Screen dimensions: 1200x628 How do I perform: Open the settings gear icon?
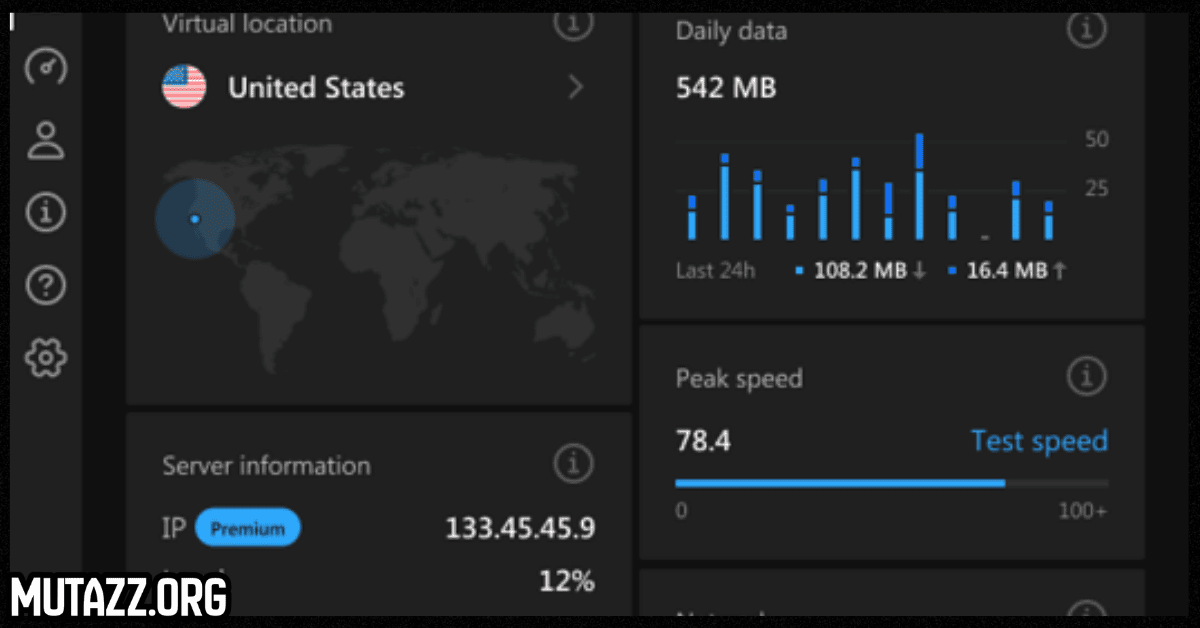45,357
